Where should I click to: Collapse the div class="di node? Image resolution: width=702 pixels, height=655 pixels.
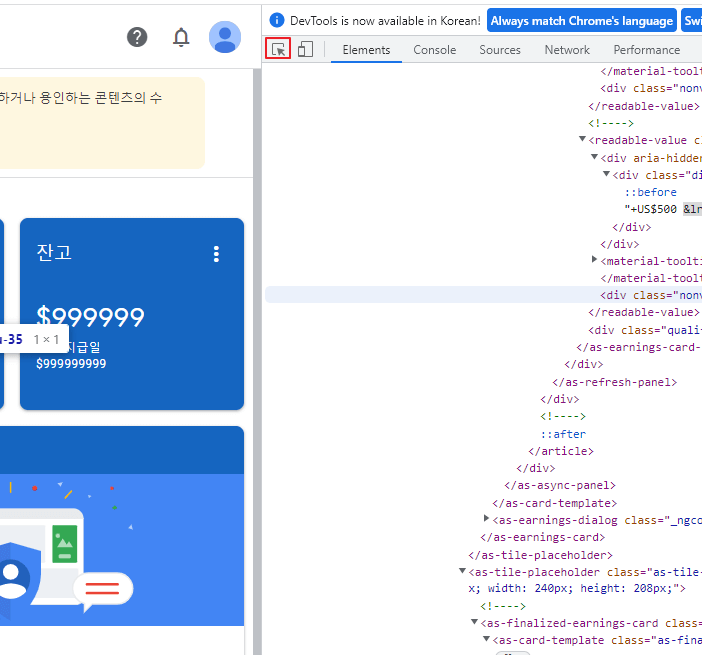[607, 174]
